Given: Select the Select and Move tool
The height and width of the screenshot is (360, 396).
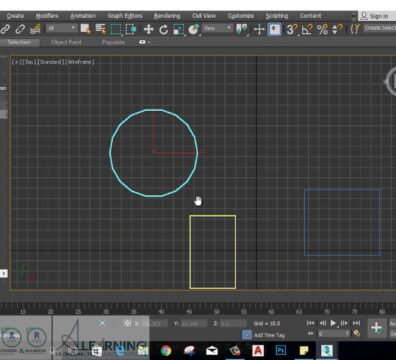Looking at the screenshot, I should click(149, 29).
